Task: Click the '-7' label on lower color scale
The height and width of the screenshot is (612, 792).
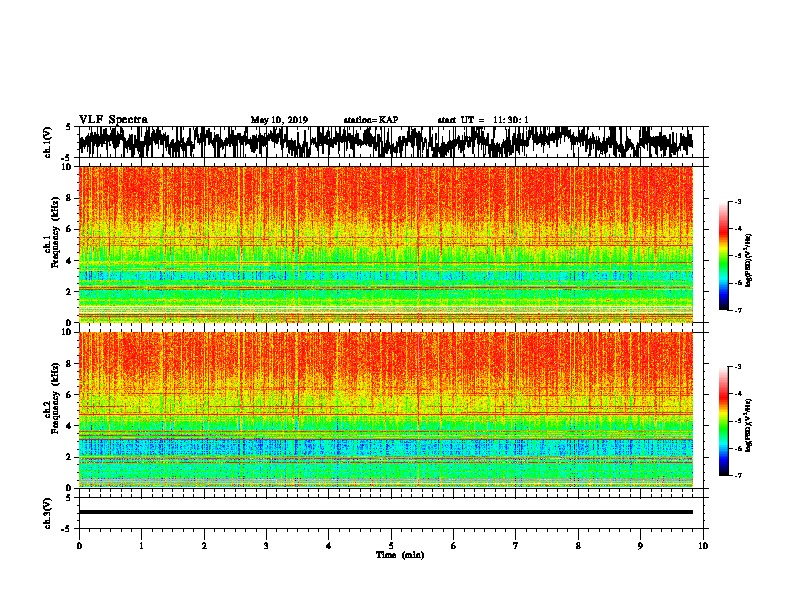Action: (738, 476)
